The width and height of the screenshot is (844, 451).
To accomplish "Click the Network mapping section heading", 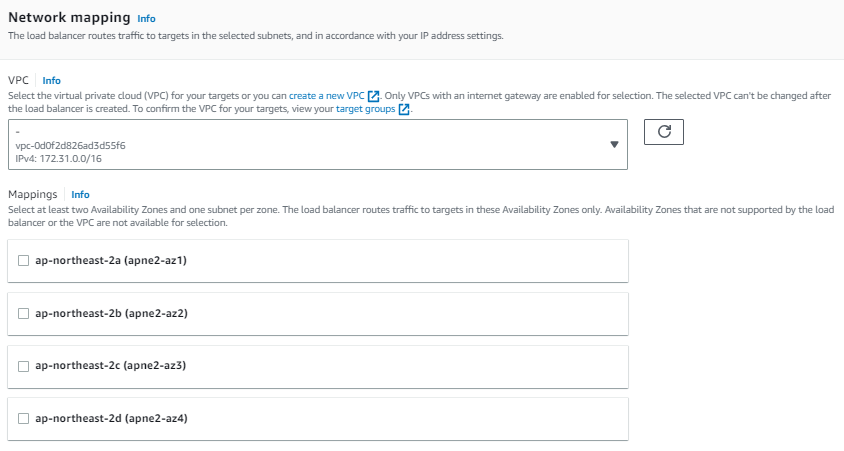I will tap(69, 18).
